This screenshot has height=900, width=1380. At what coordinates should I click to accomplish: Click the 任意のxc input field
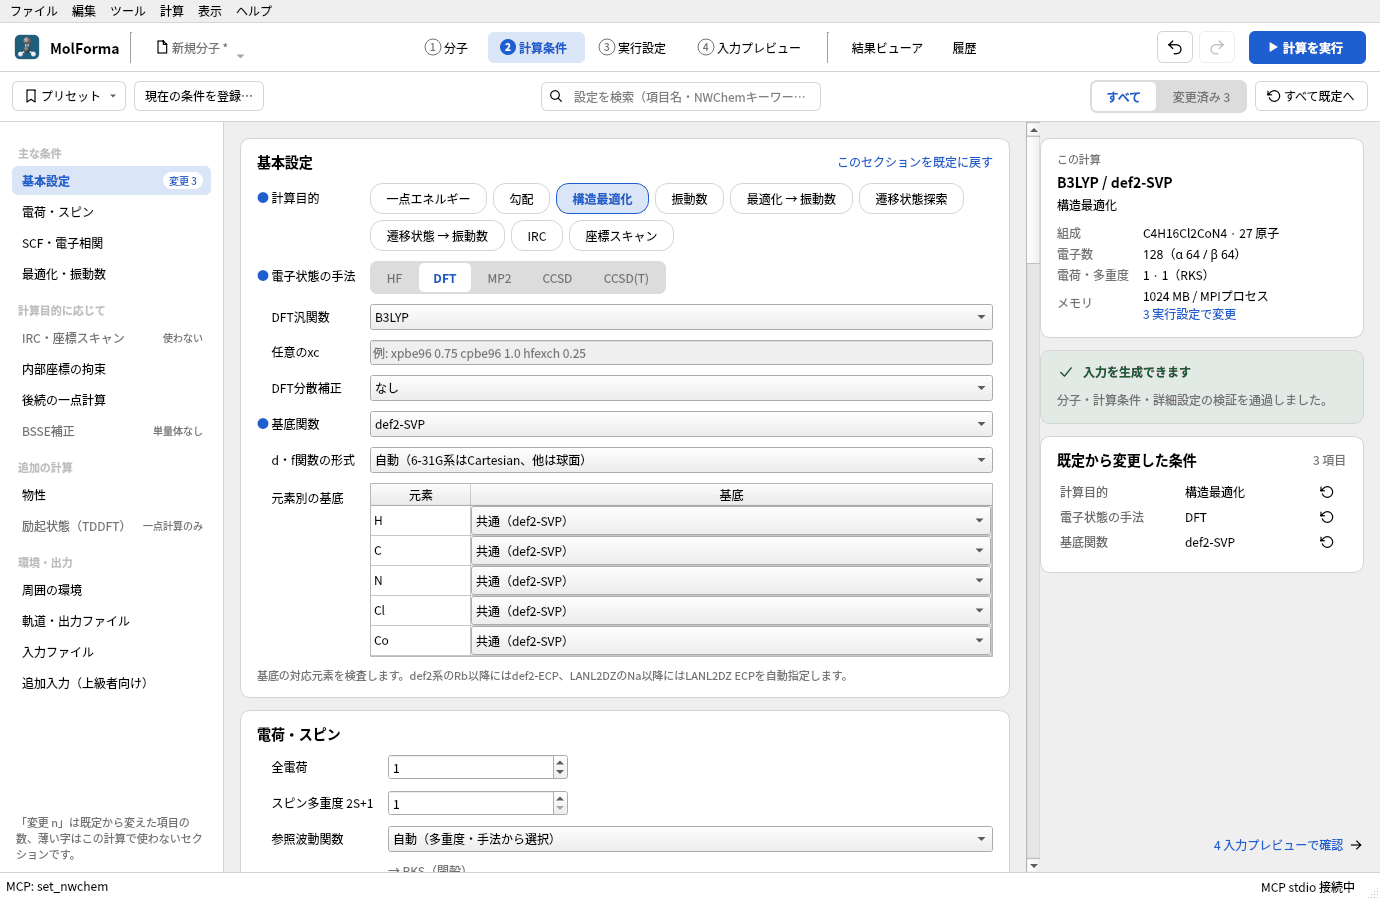pos(681,353)
